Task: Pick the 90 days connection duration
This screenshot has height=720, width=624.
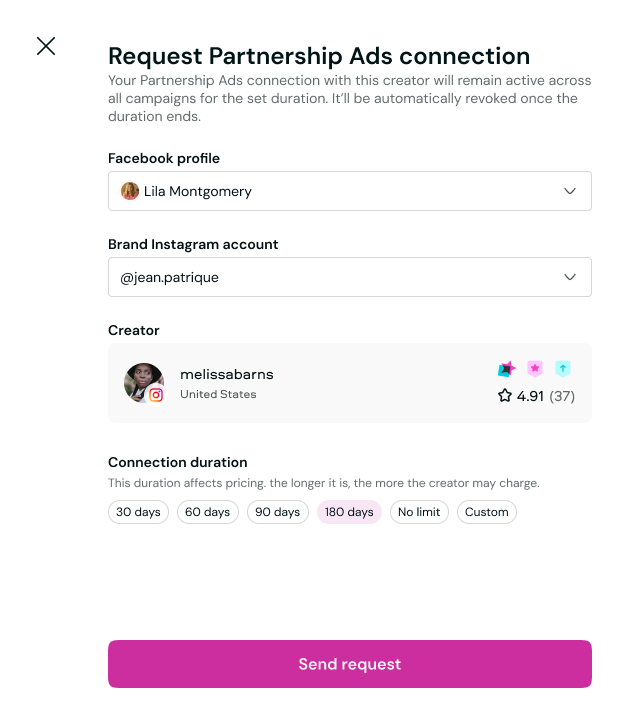Action: [x=278, y=512]
